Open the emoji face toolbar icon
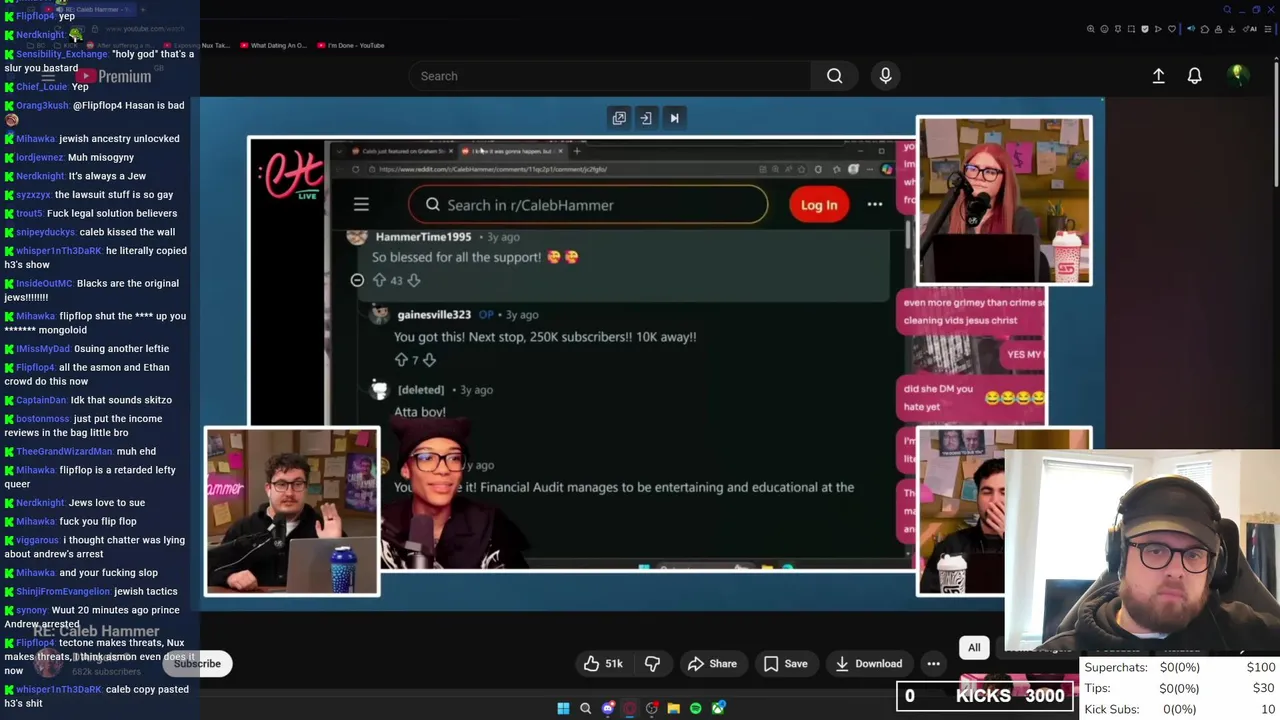Viewport: 1280px width, 720px height. coord(1104,29)
